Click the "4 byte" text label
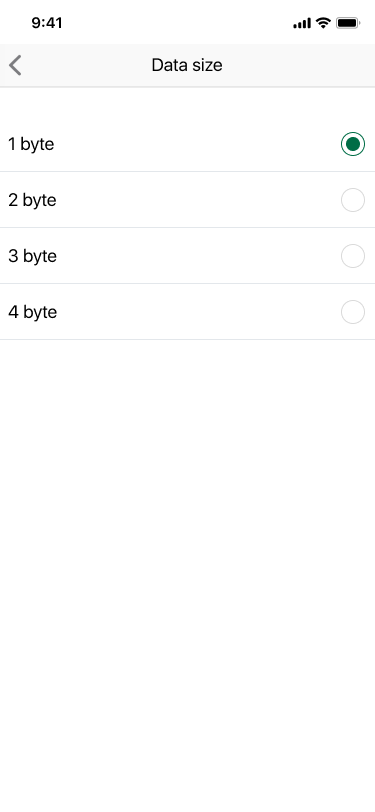 [x=32, y=312]
